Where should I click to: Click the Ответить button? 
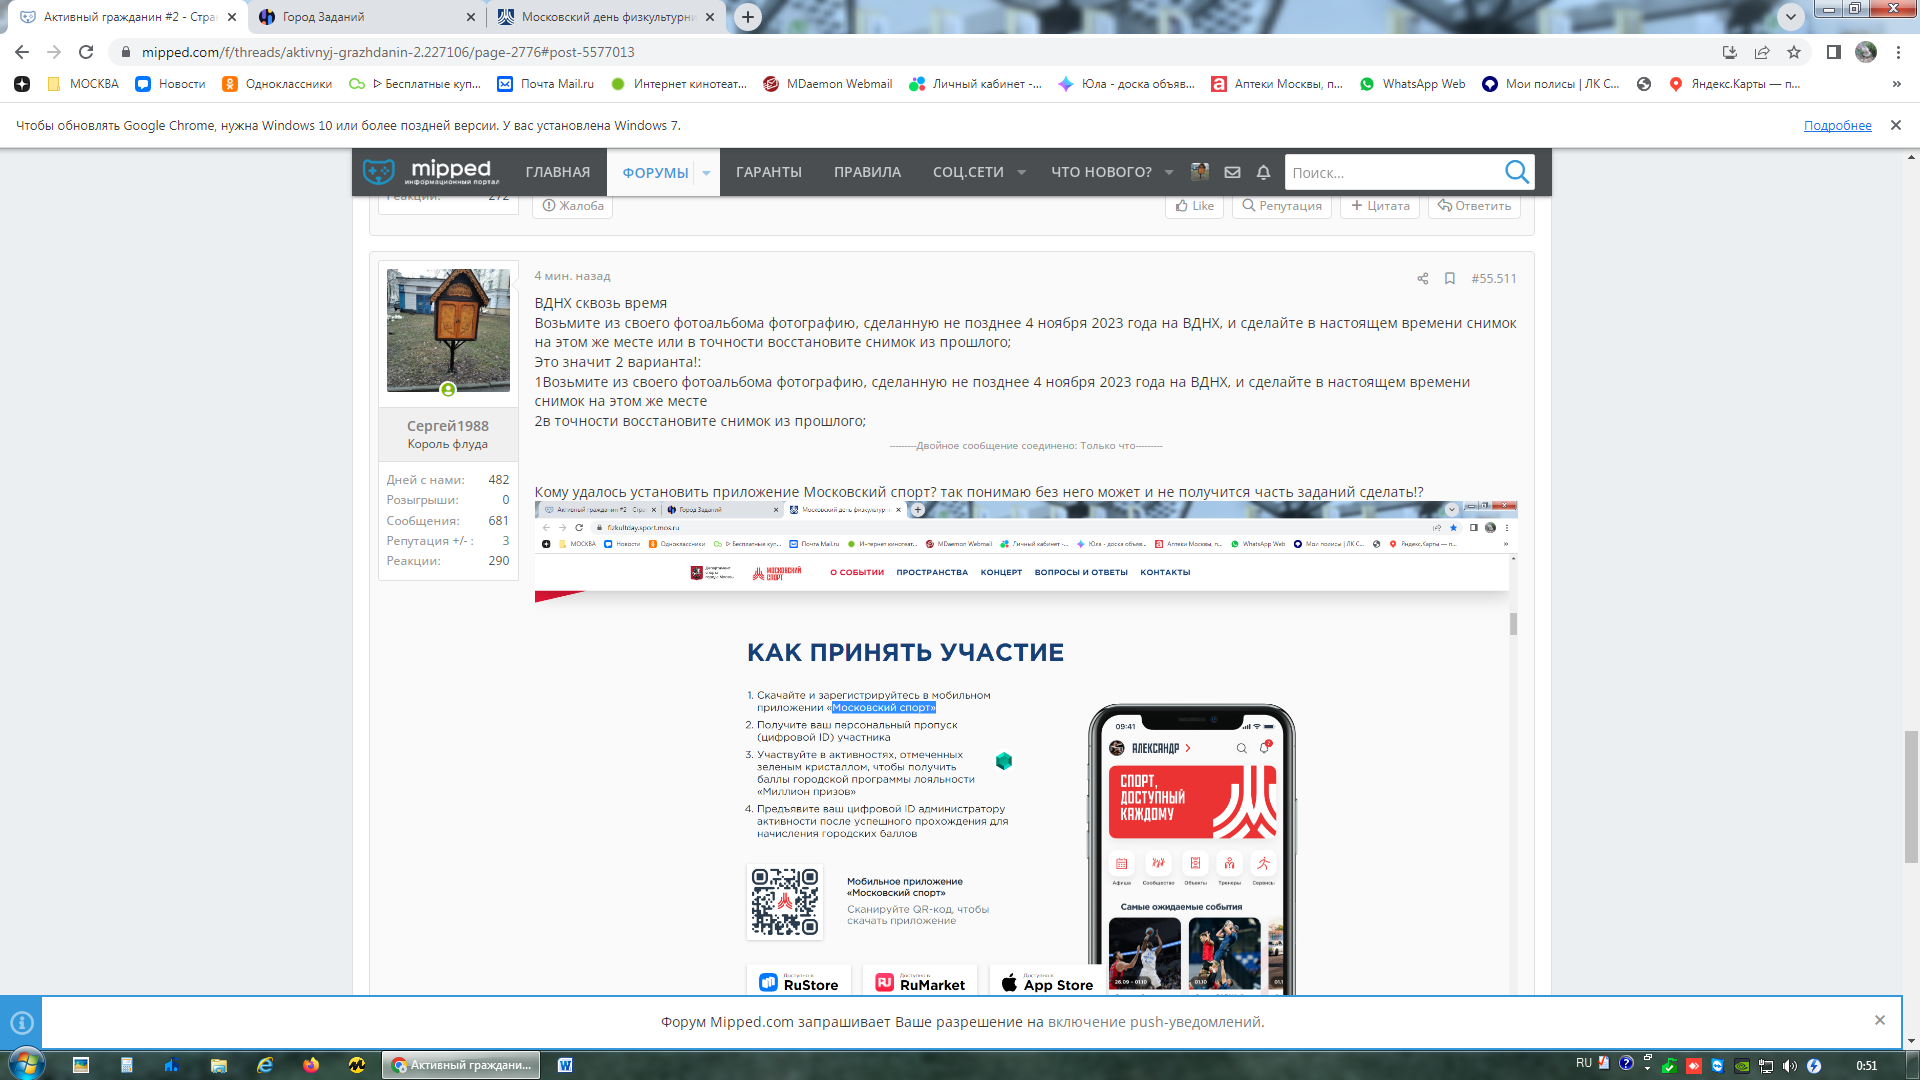click(1474, 206)
